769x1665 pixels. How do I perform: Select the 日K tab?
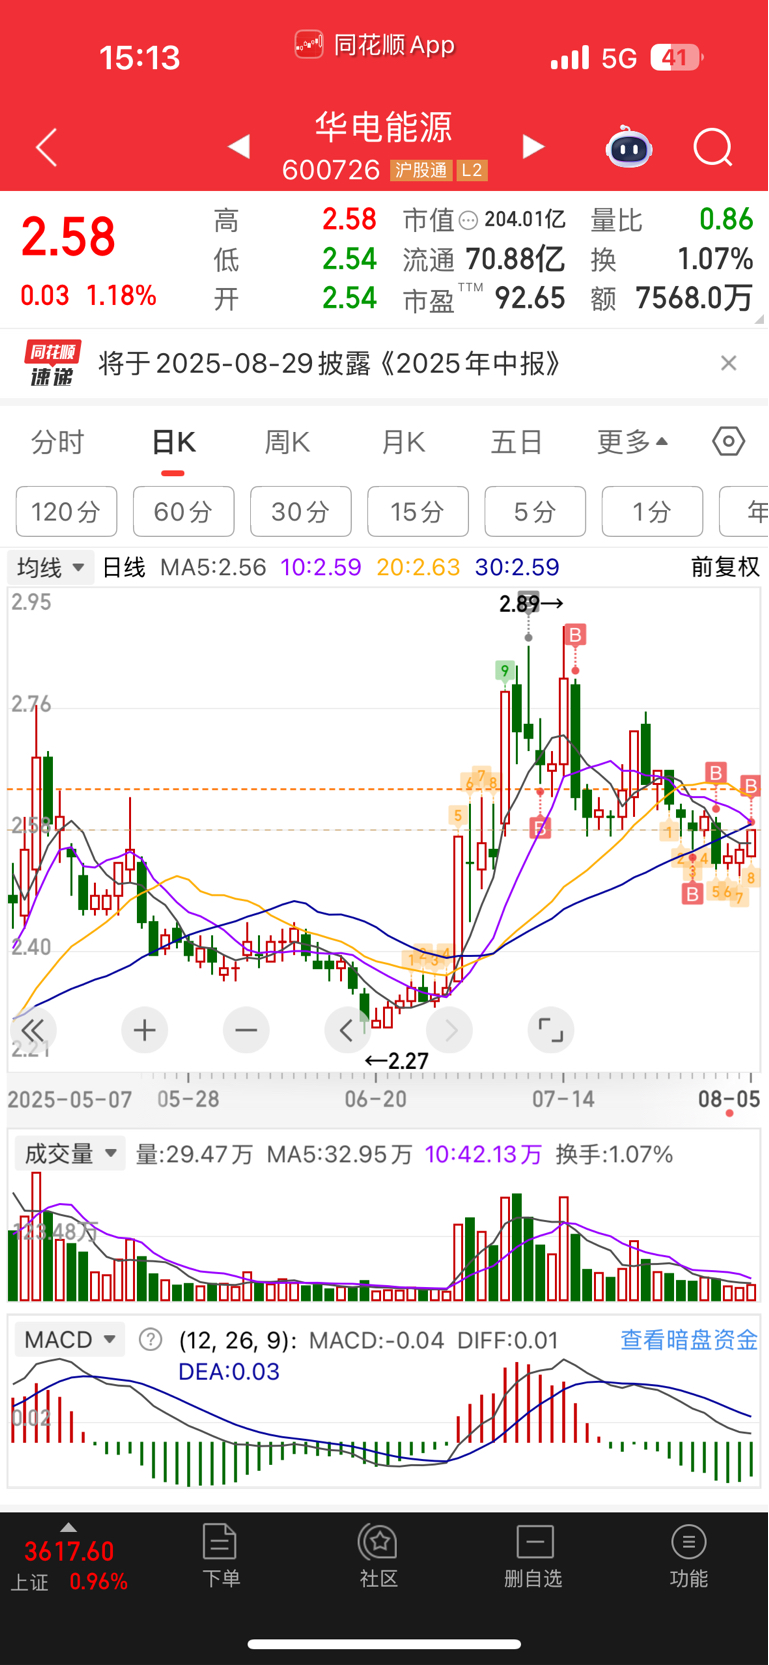173,442
